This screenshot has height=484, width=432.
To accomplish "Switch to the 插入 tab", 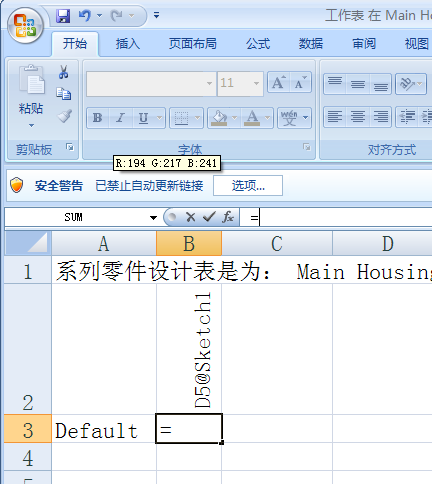I will pyautogui.click(x=128, y=44).
